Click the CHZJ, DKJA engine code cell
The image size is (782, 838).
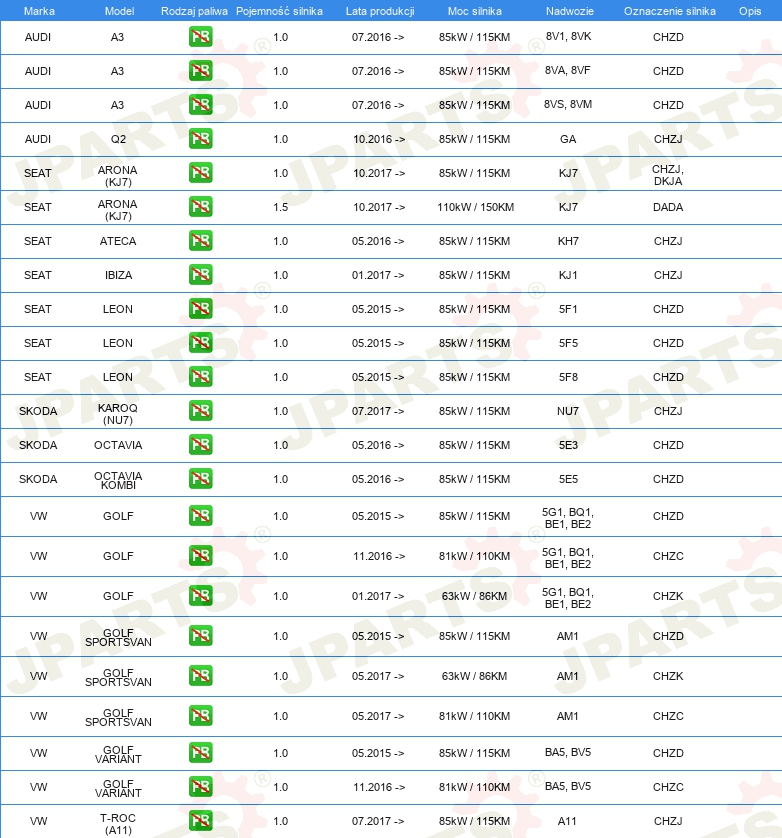tap(668, 175)
